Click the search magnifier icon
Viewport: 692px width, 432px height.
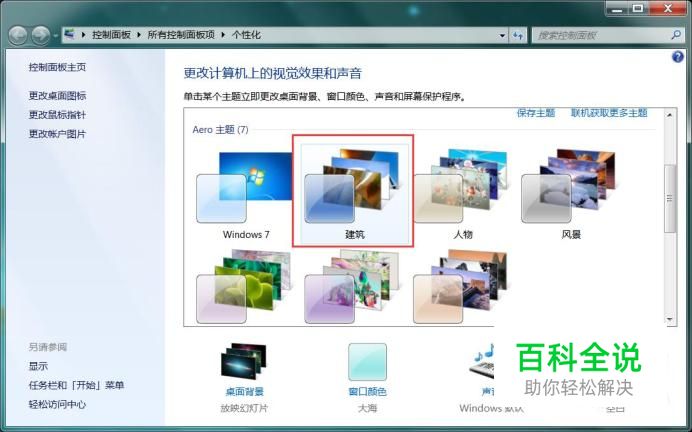click(x=676, y=35)
